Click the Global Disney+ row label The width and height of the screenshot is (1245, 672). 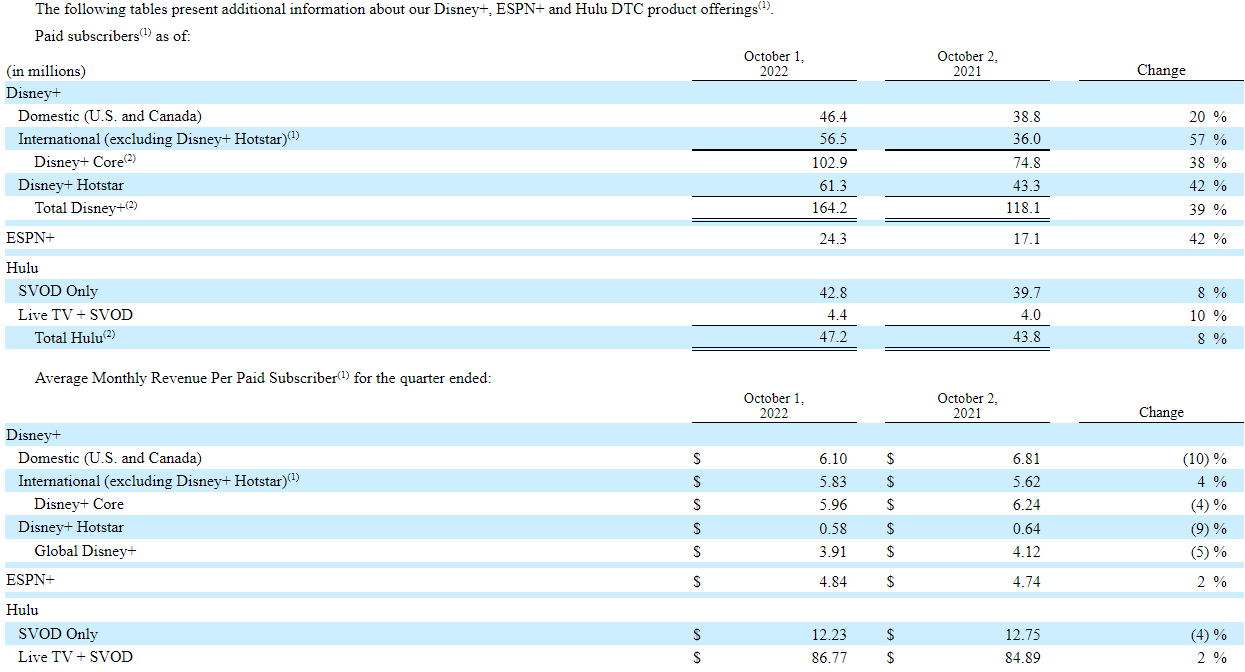click(85, 551)
